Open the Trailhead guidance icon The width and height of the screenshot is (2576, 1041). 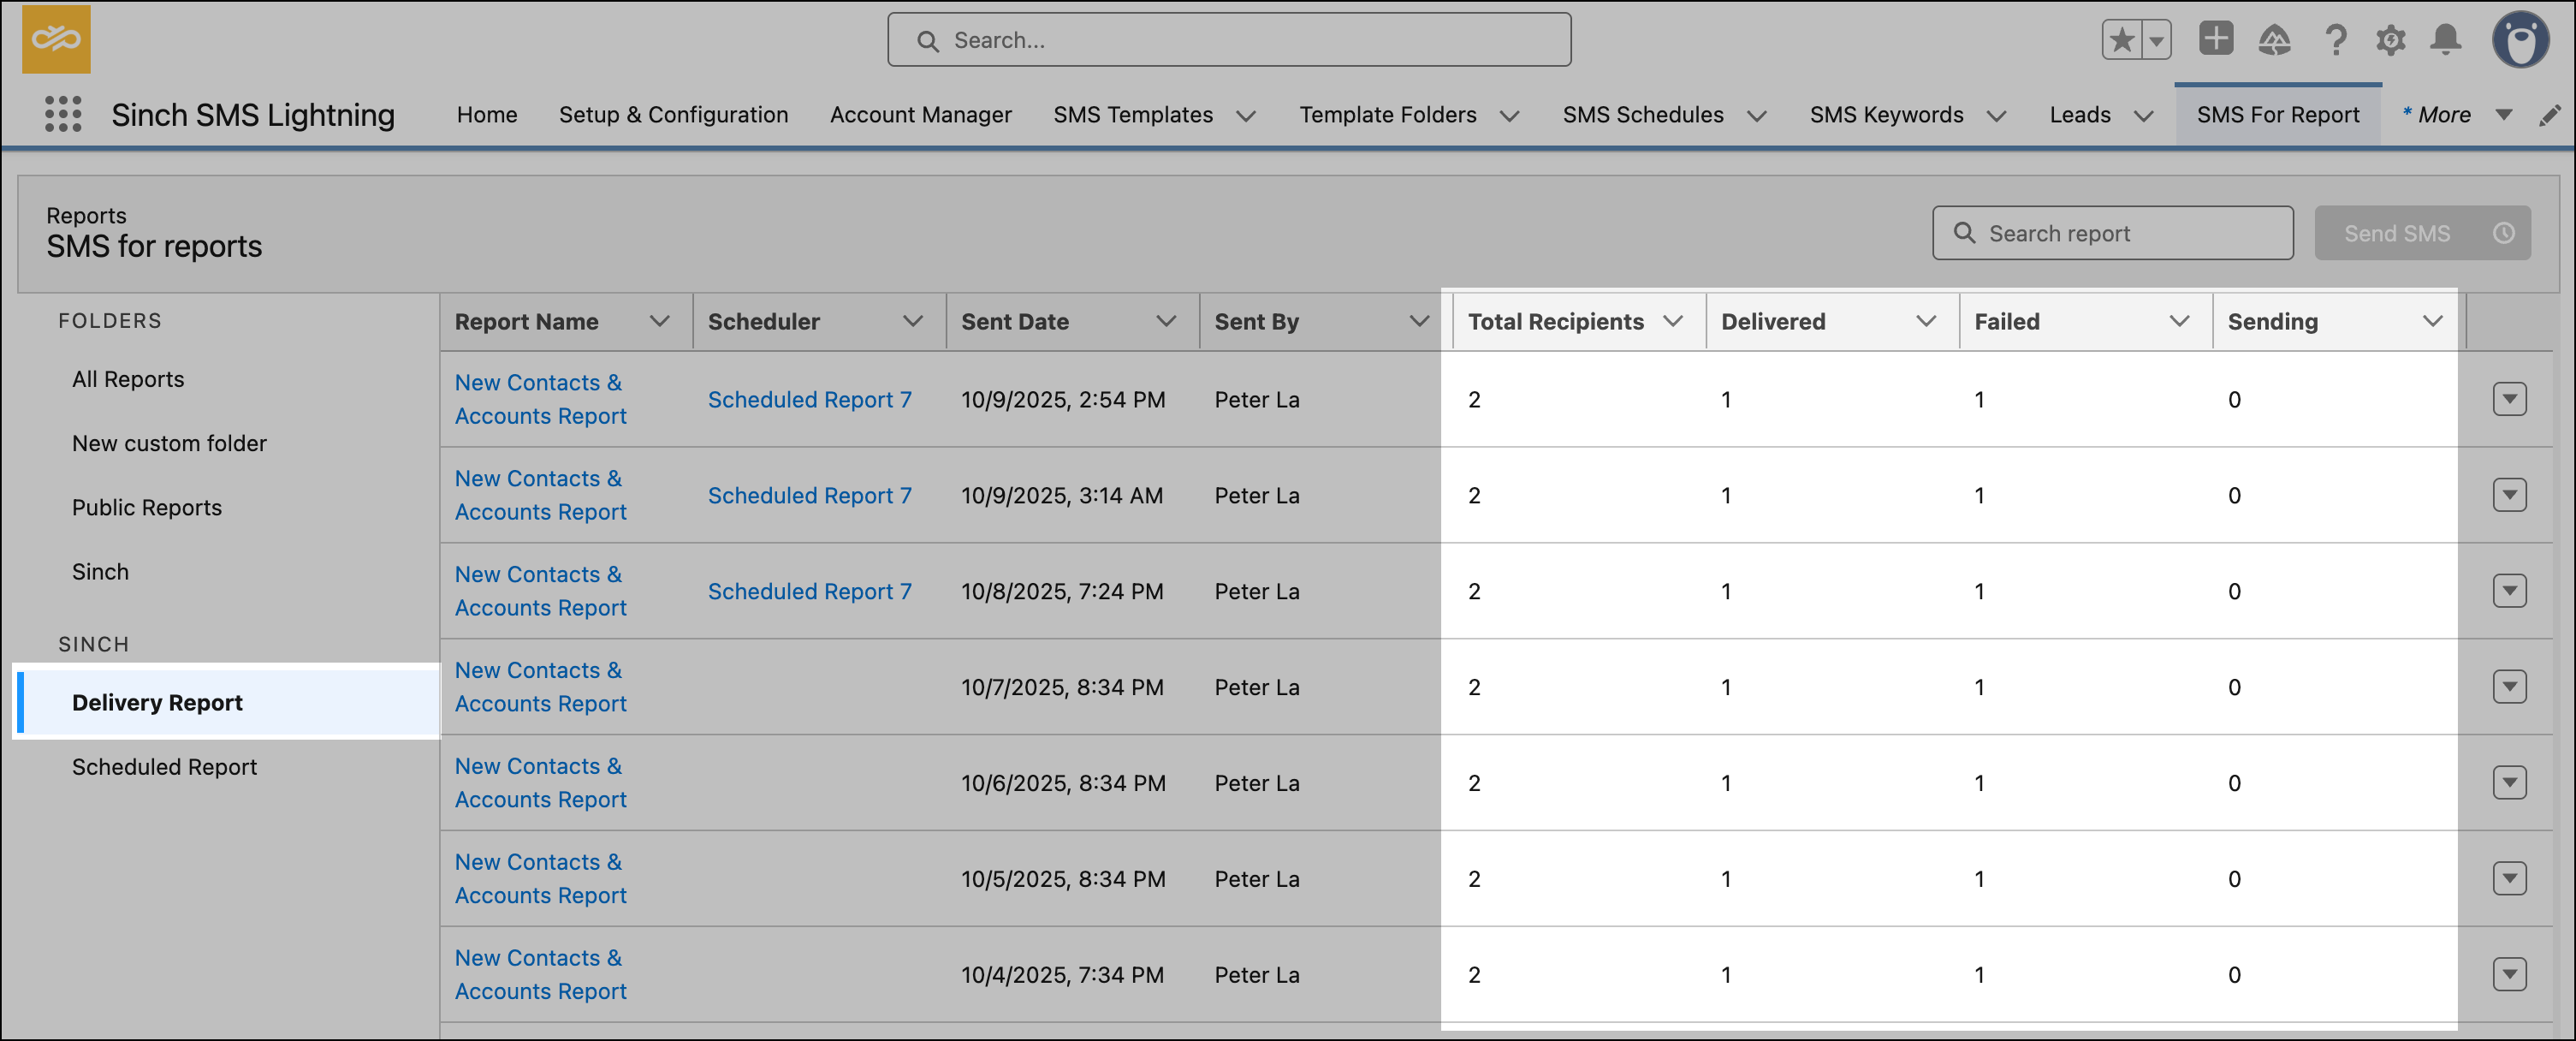point(2274,40)
